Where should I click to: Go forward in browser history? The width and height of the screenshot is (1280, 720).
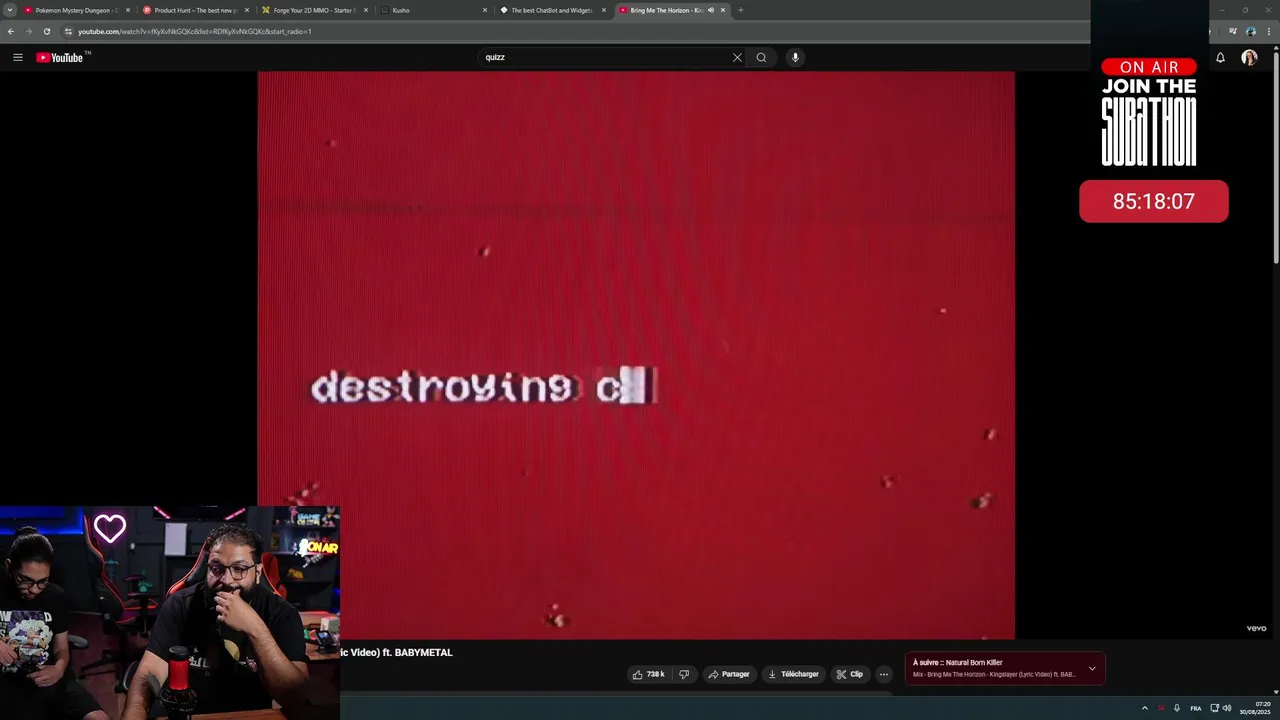coord(28,31)
